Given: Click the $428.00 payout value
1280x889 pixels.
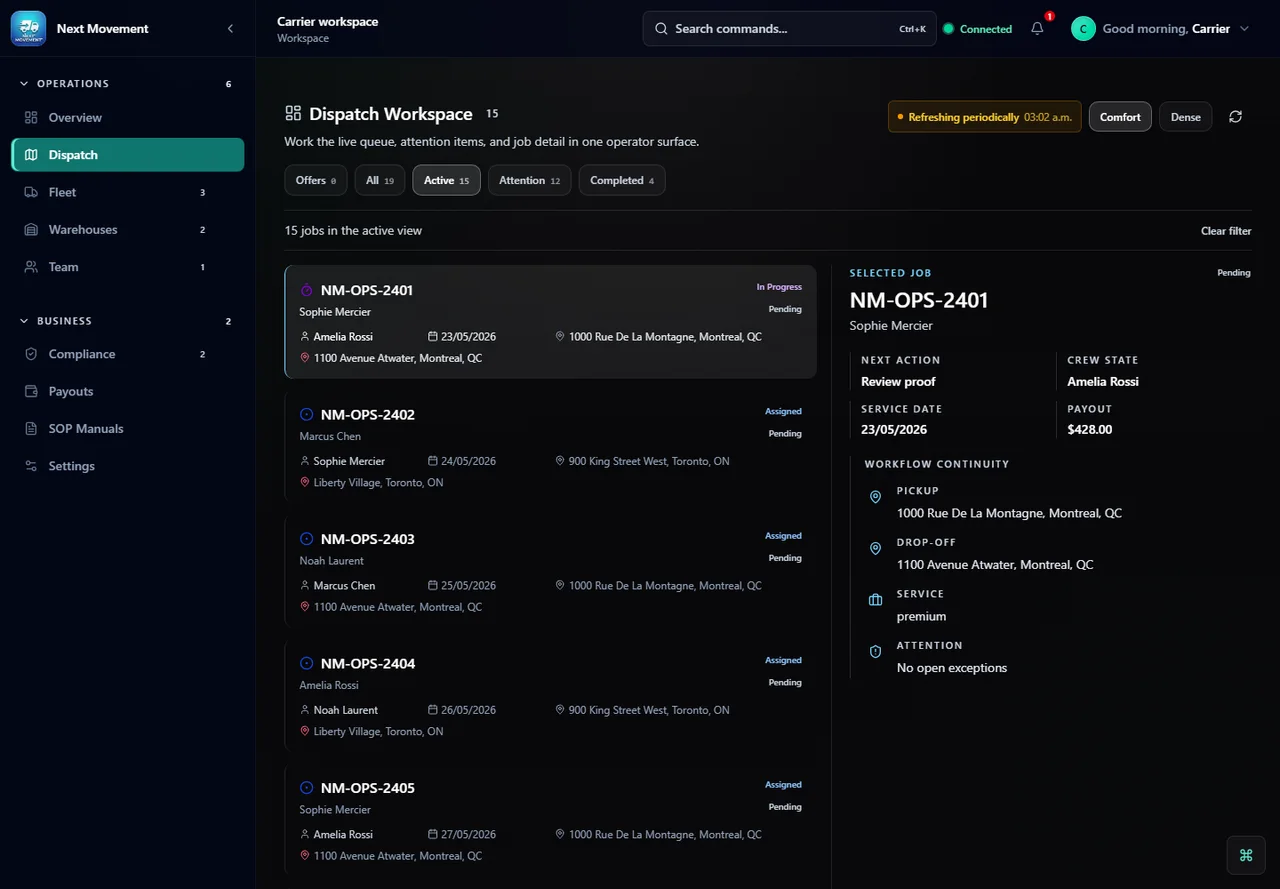Looking at the screenshot, I should 1090,430.
